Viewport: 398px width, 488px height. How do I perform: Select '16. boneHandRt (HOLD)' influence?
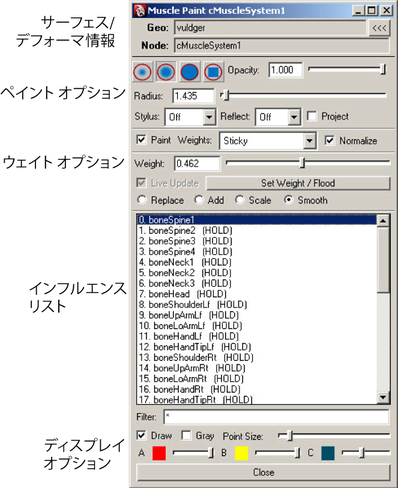tap(257, 389)
